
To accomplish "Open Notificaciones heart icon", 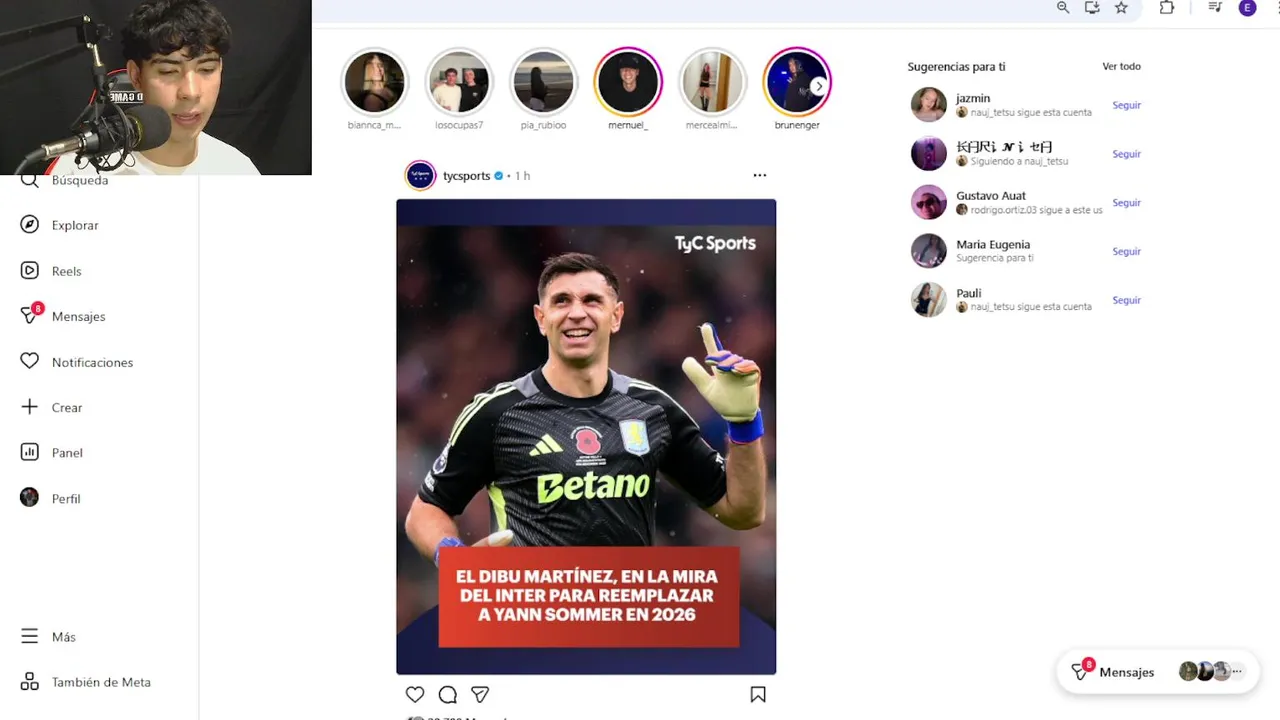I will tap(30, 362).
